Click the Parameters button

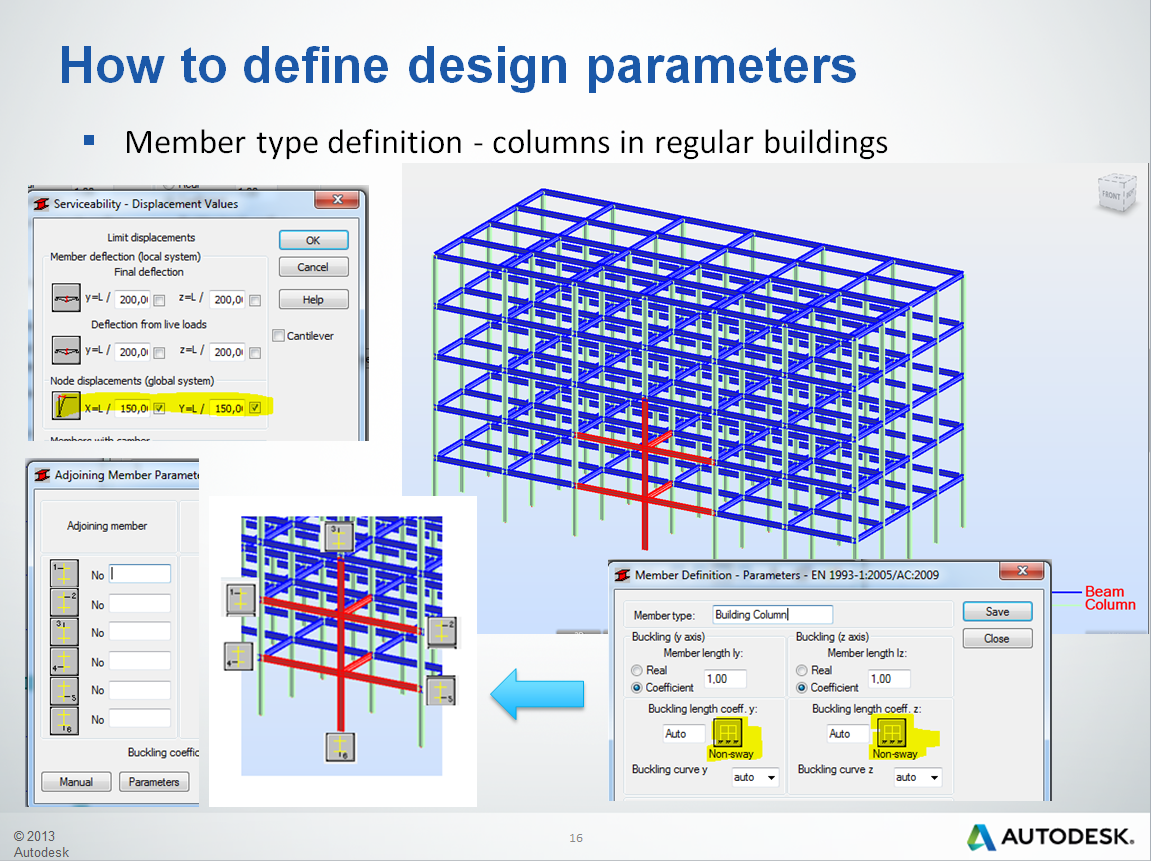154,781
